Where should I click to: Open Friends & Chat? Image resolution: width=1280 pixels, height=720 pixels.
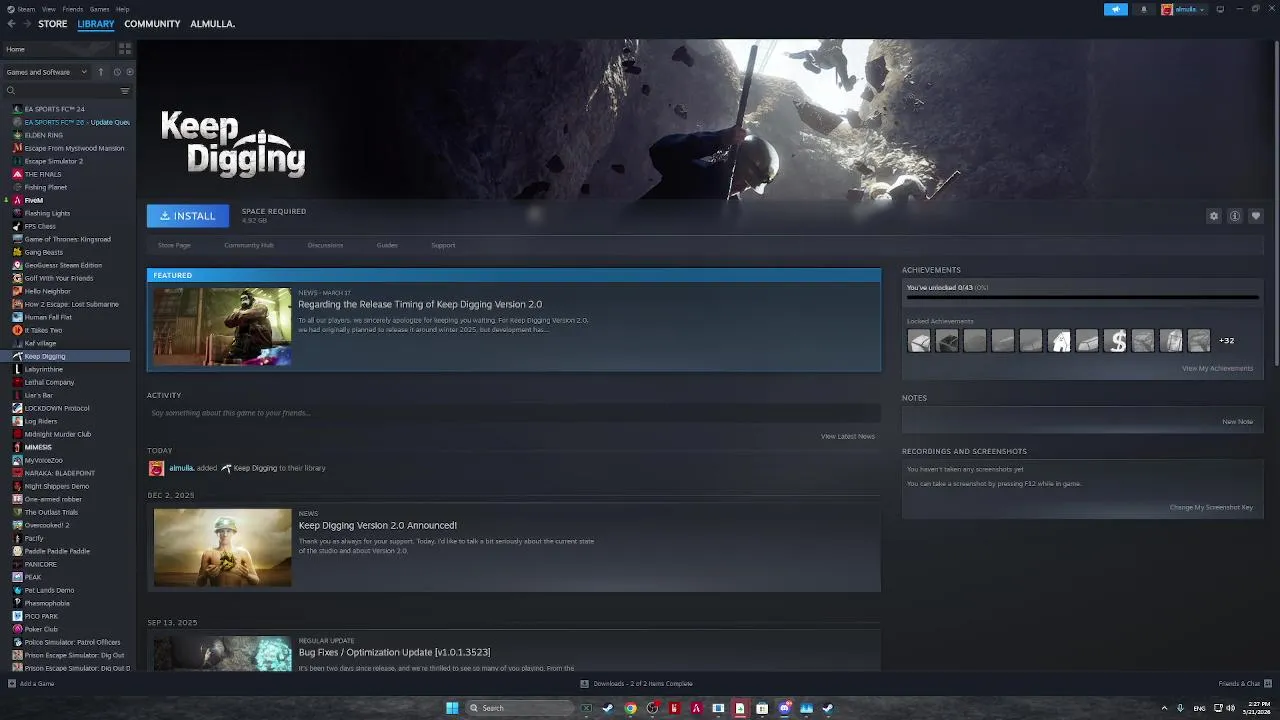coord(1243,684)
